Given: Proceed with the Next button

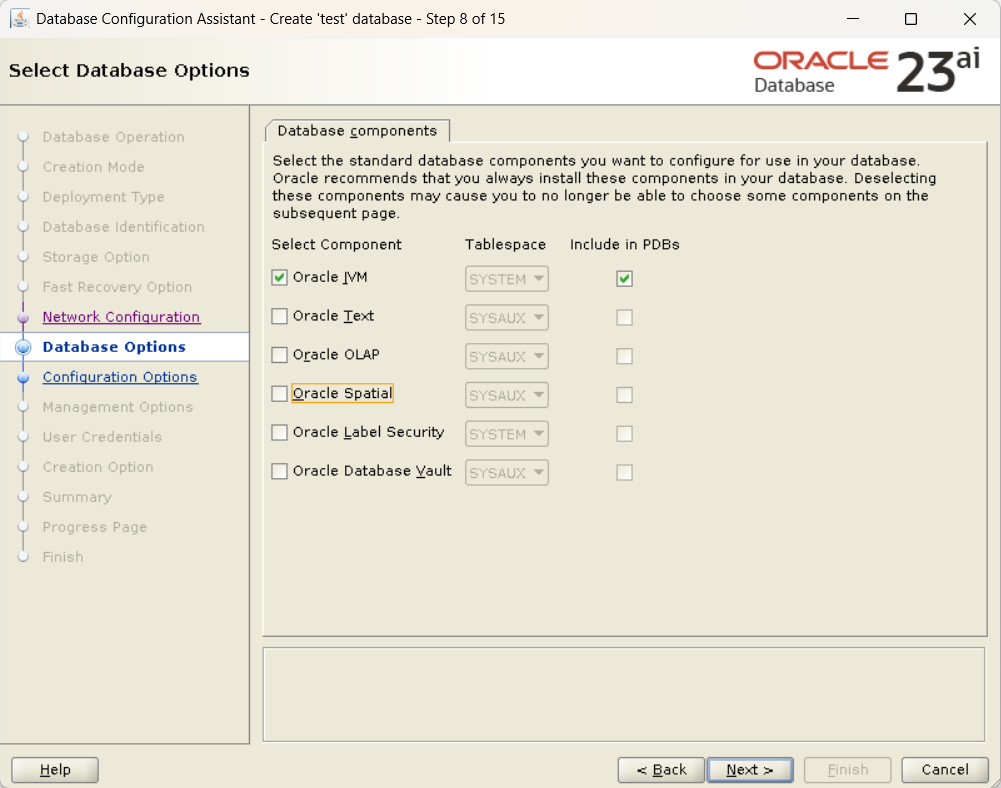Looking at the screenshot, I should (x=749, y=769).
